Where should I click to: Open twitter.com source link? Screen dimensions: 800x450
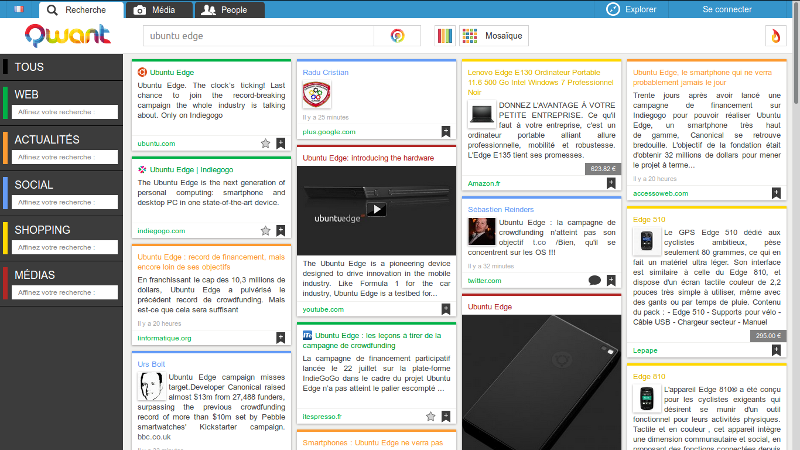coord(485,280)
